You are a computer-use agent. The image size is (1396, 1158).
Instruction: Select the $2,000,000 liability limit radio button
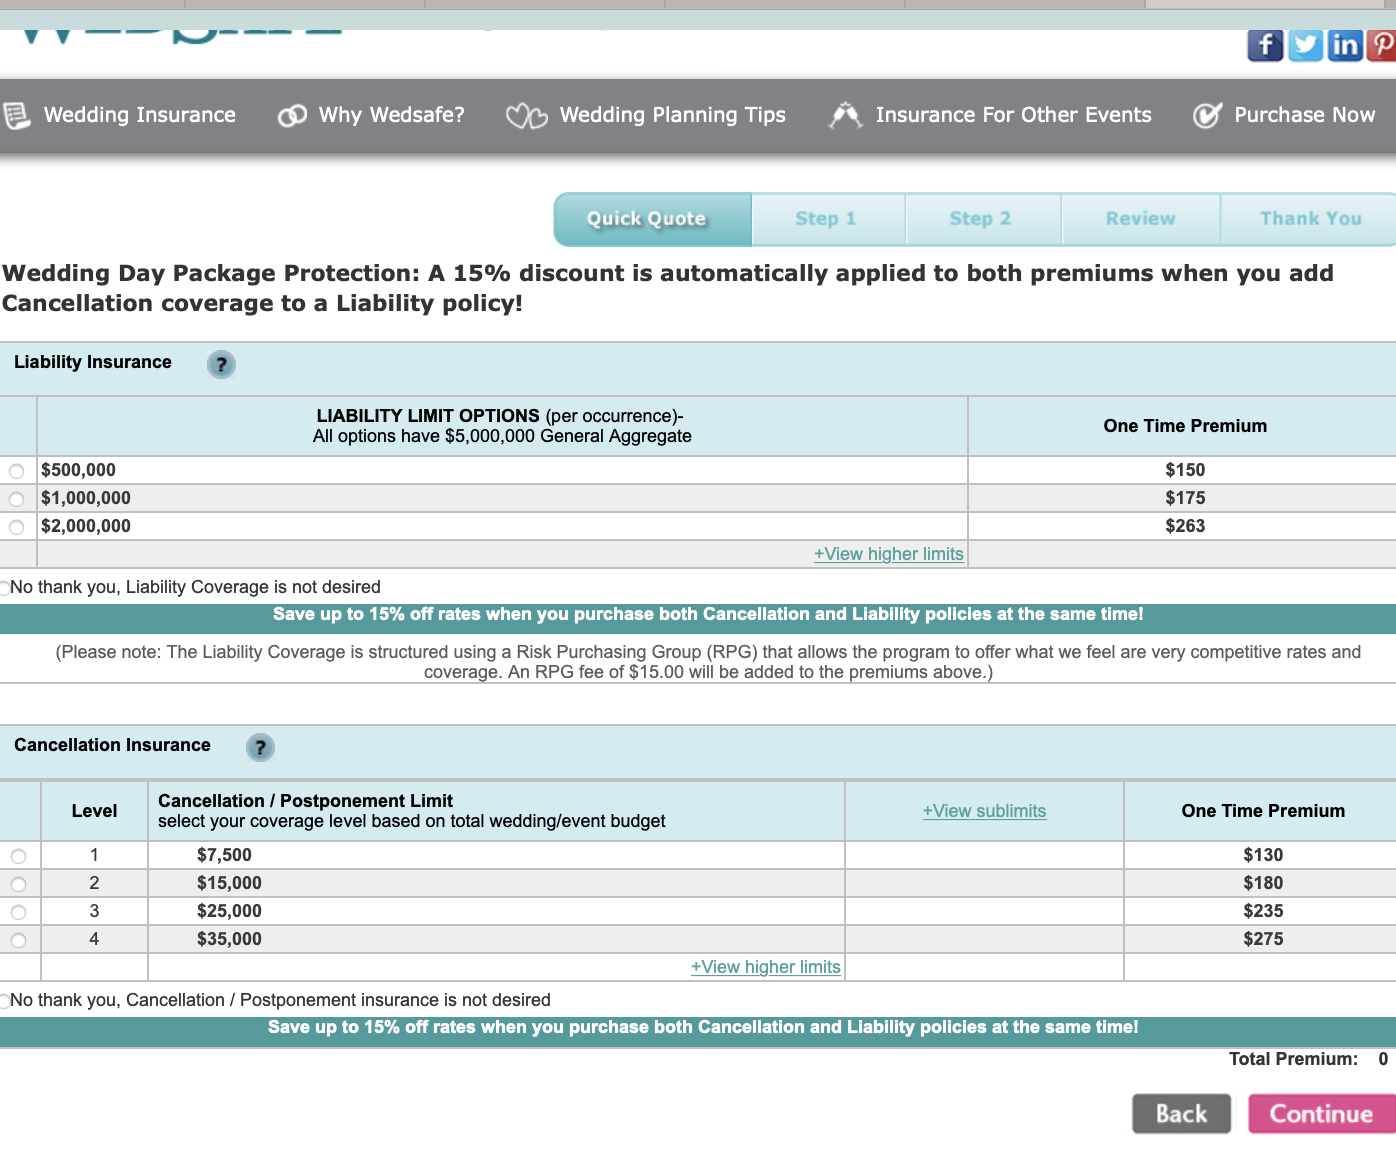16,527
